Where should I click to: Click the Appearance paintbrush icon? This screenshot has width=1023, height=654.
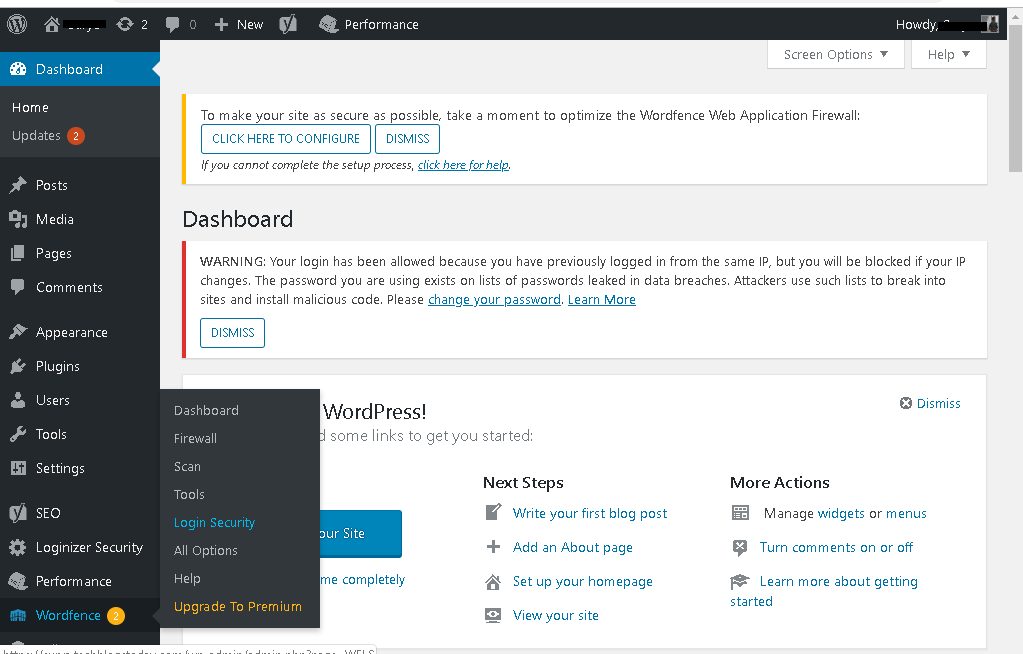click(x=18, y=332)
